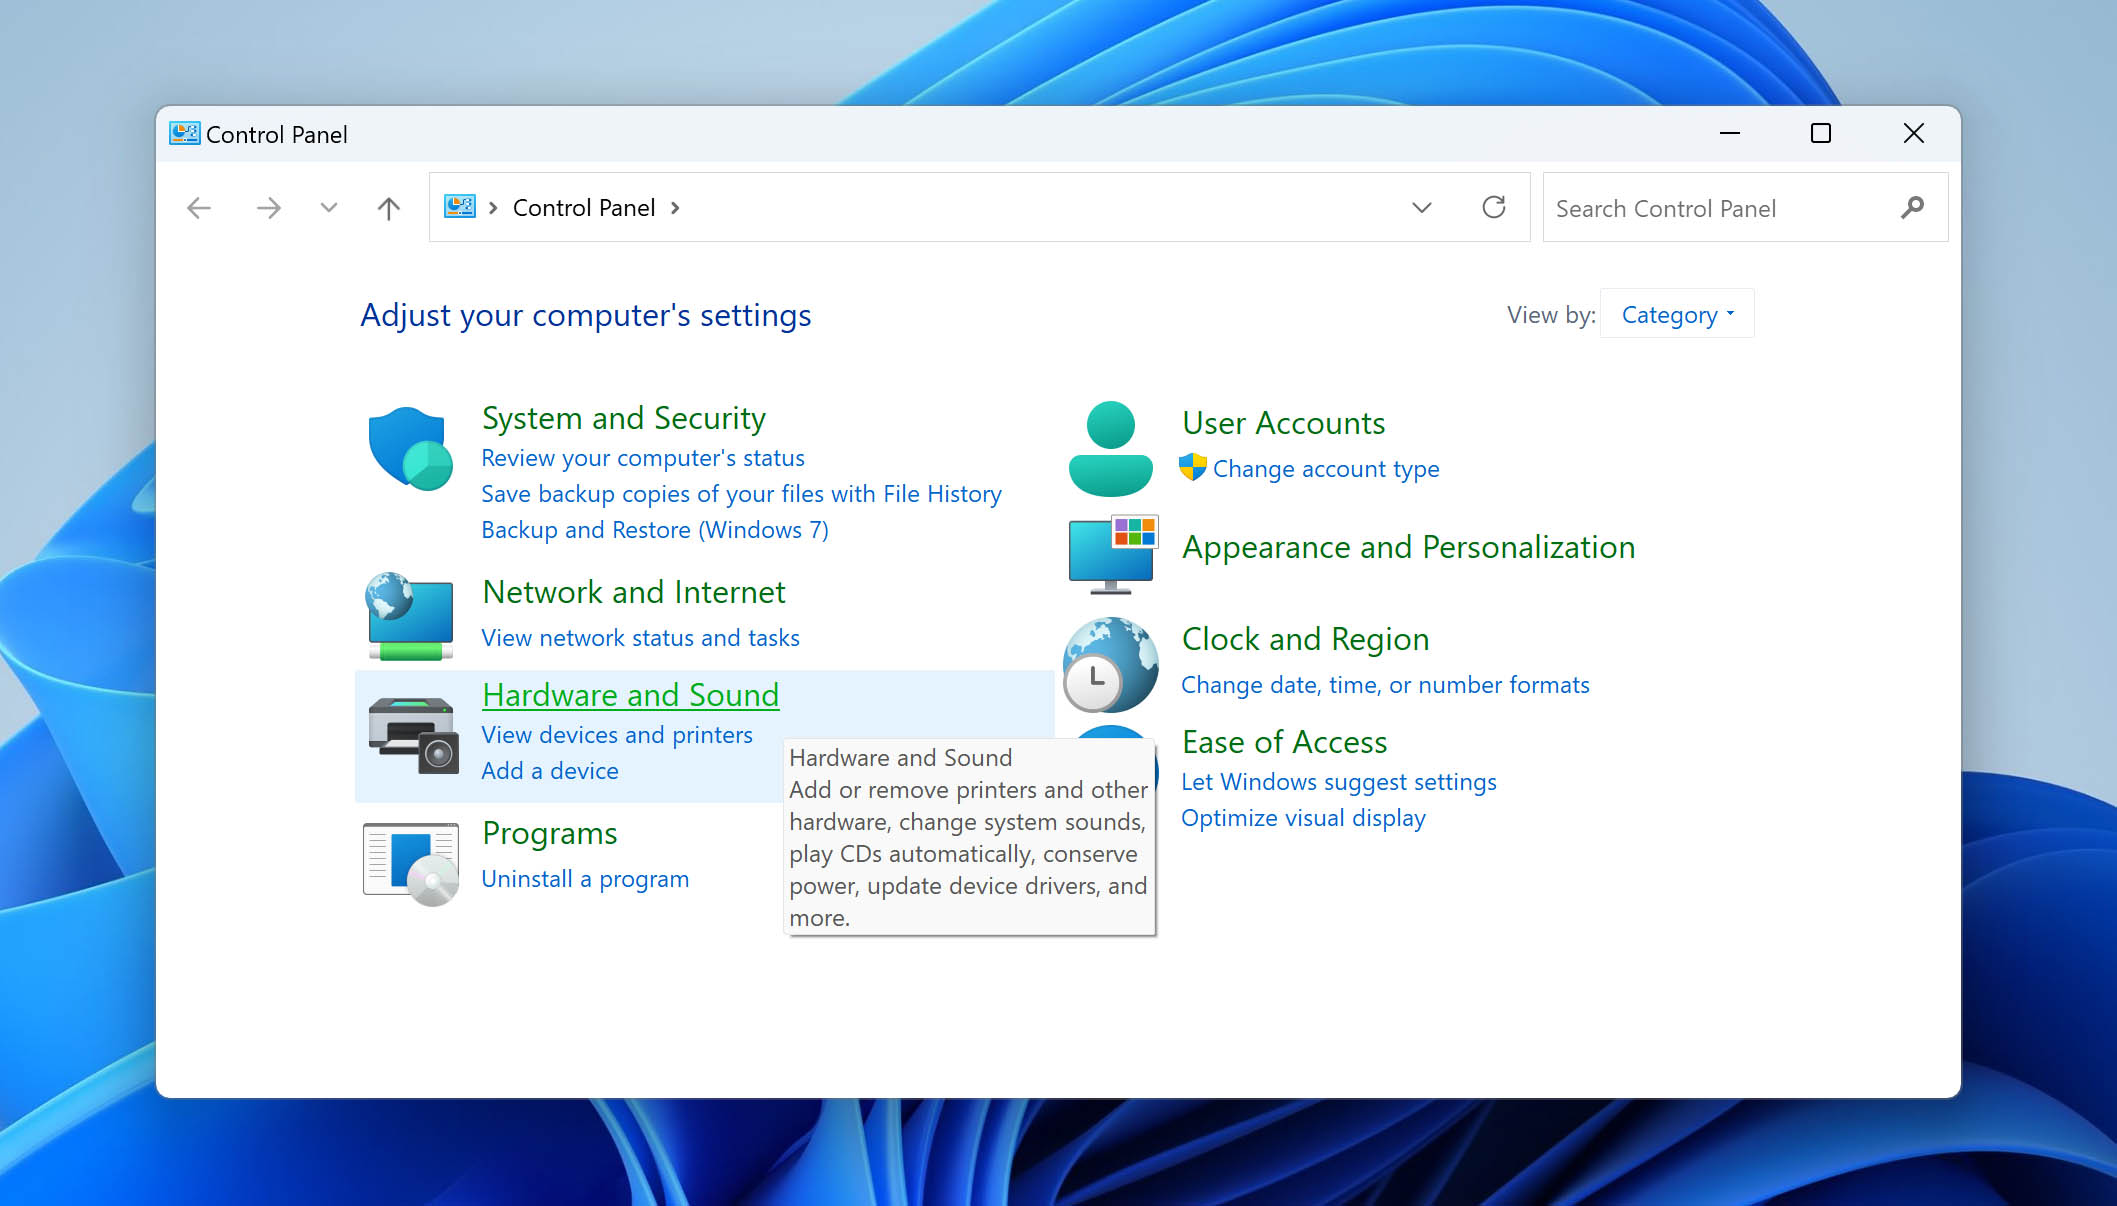Open Change date, time, or number formats
The height and width of the screenshot is (1206, 2117).
[x=1385, y=685]
